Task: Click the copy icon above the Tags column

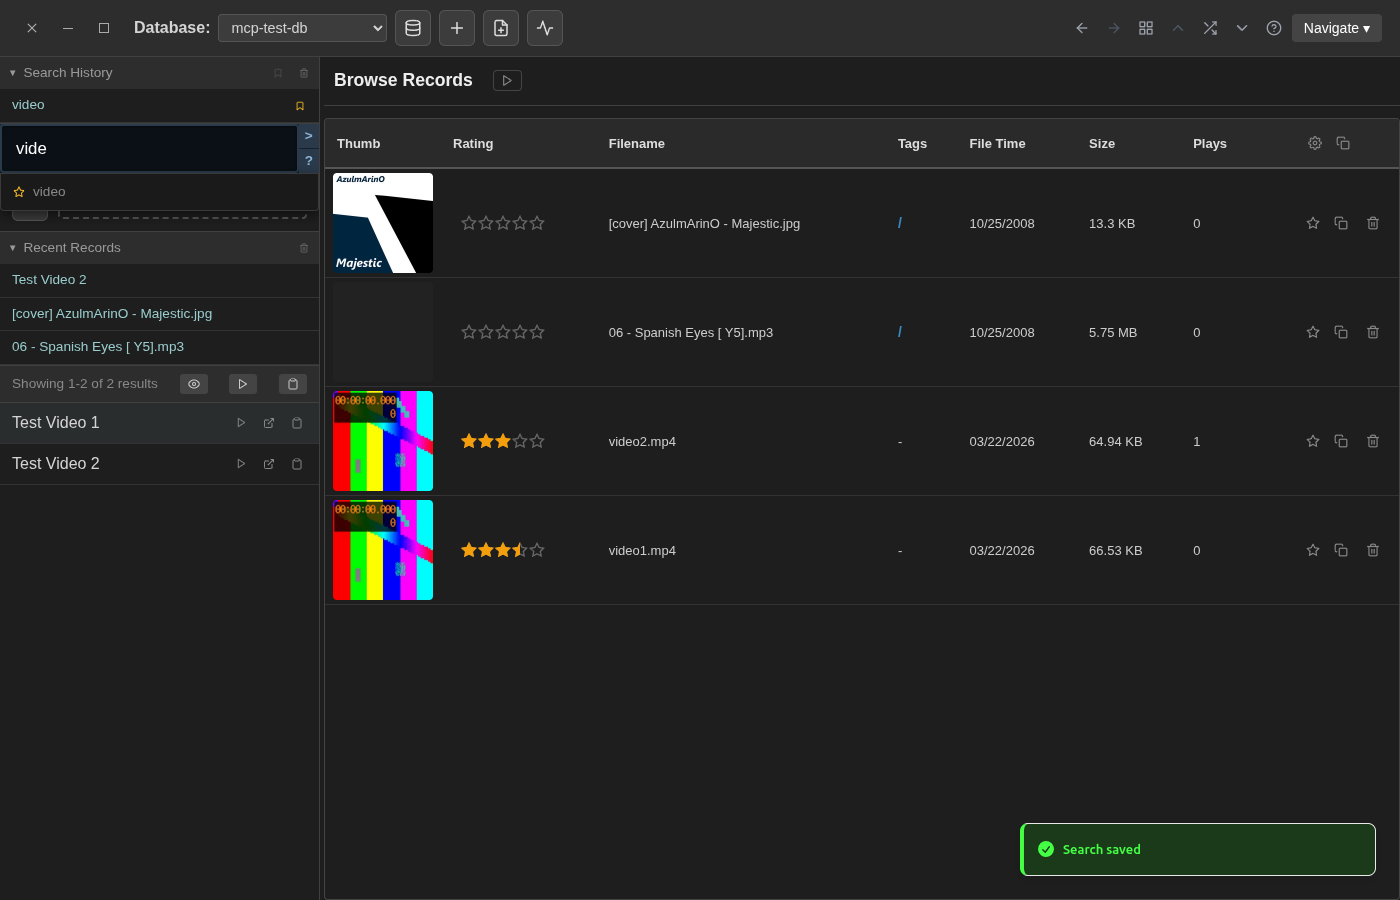Action: (1343, 143)
